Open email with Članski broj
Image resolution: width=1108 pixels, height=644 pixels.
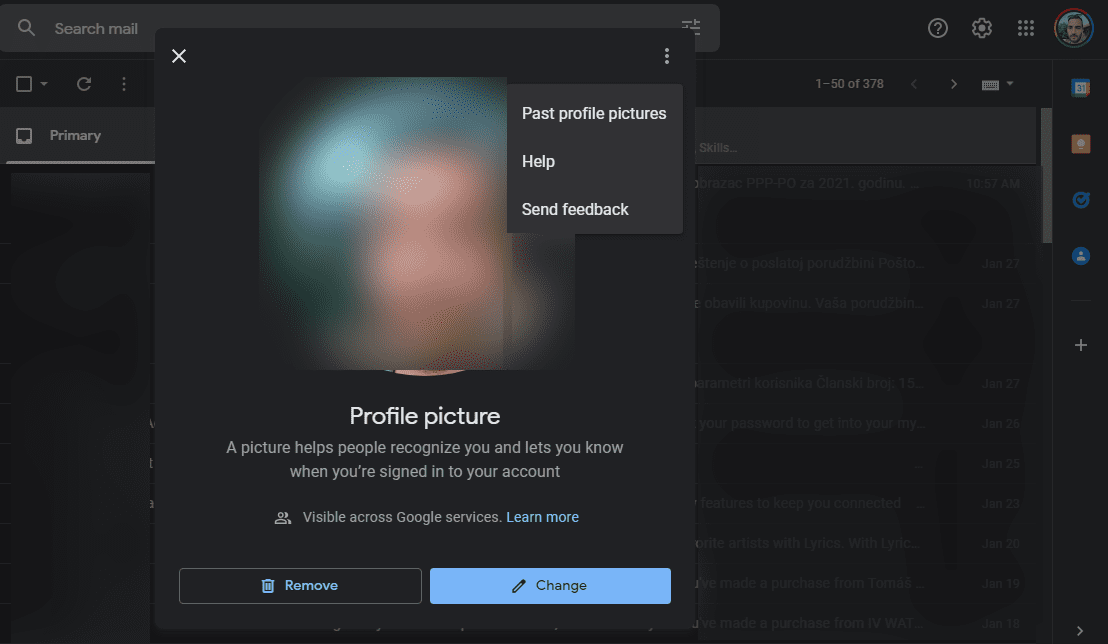(x=866, y=383)
